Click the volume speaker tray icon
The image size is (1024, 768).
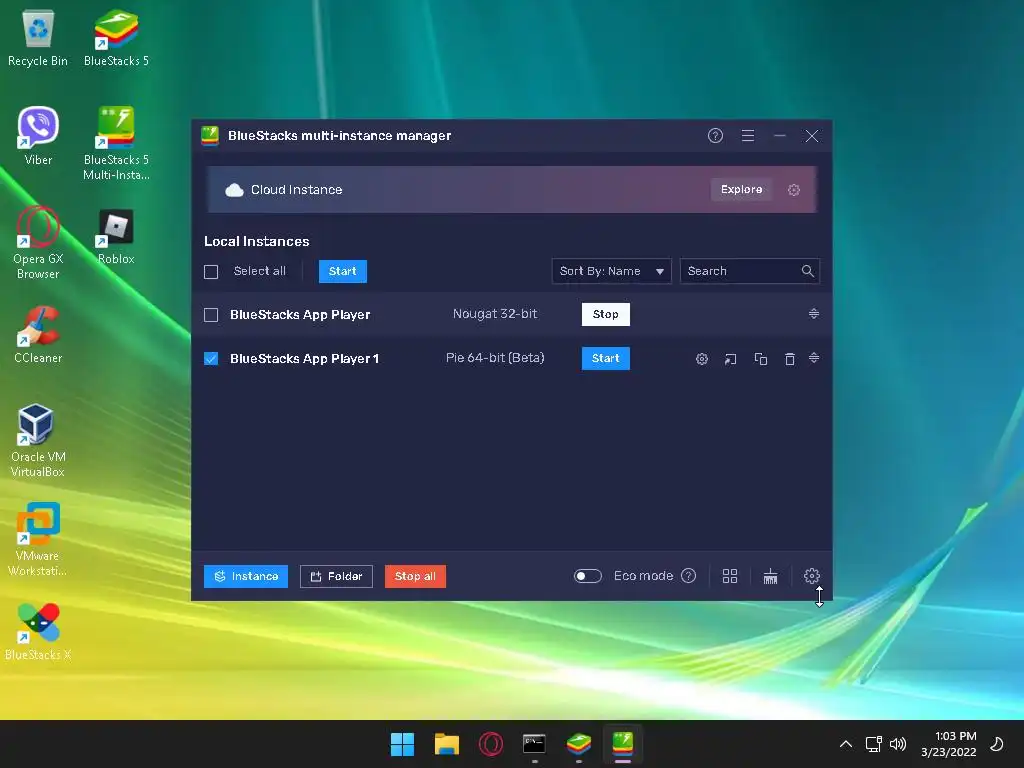pos(898,744)
